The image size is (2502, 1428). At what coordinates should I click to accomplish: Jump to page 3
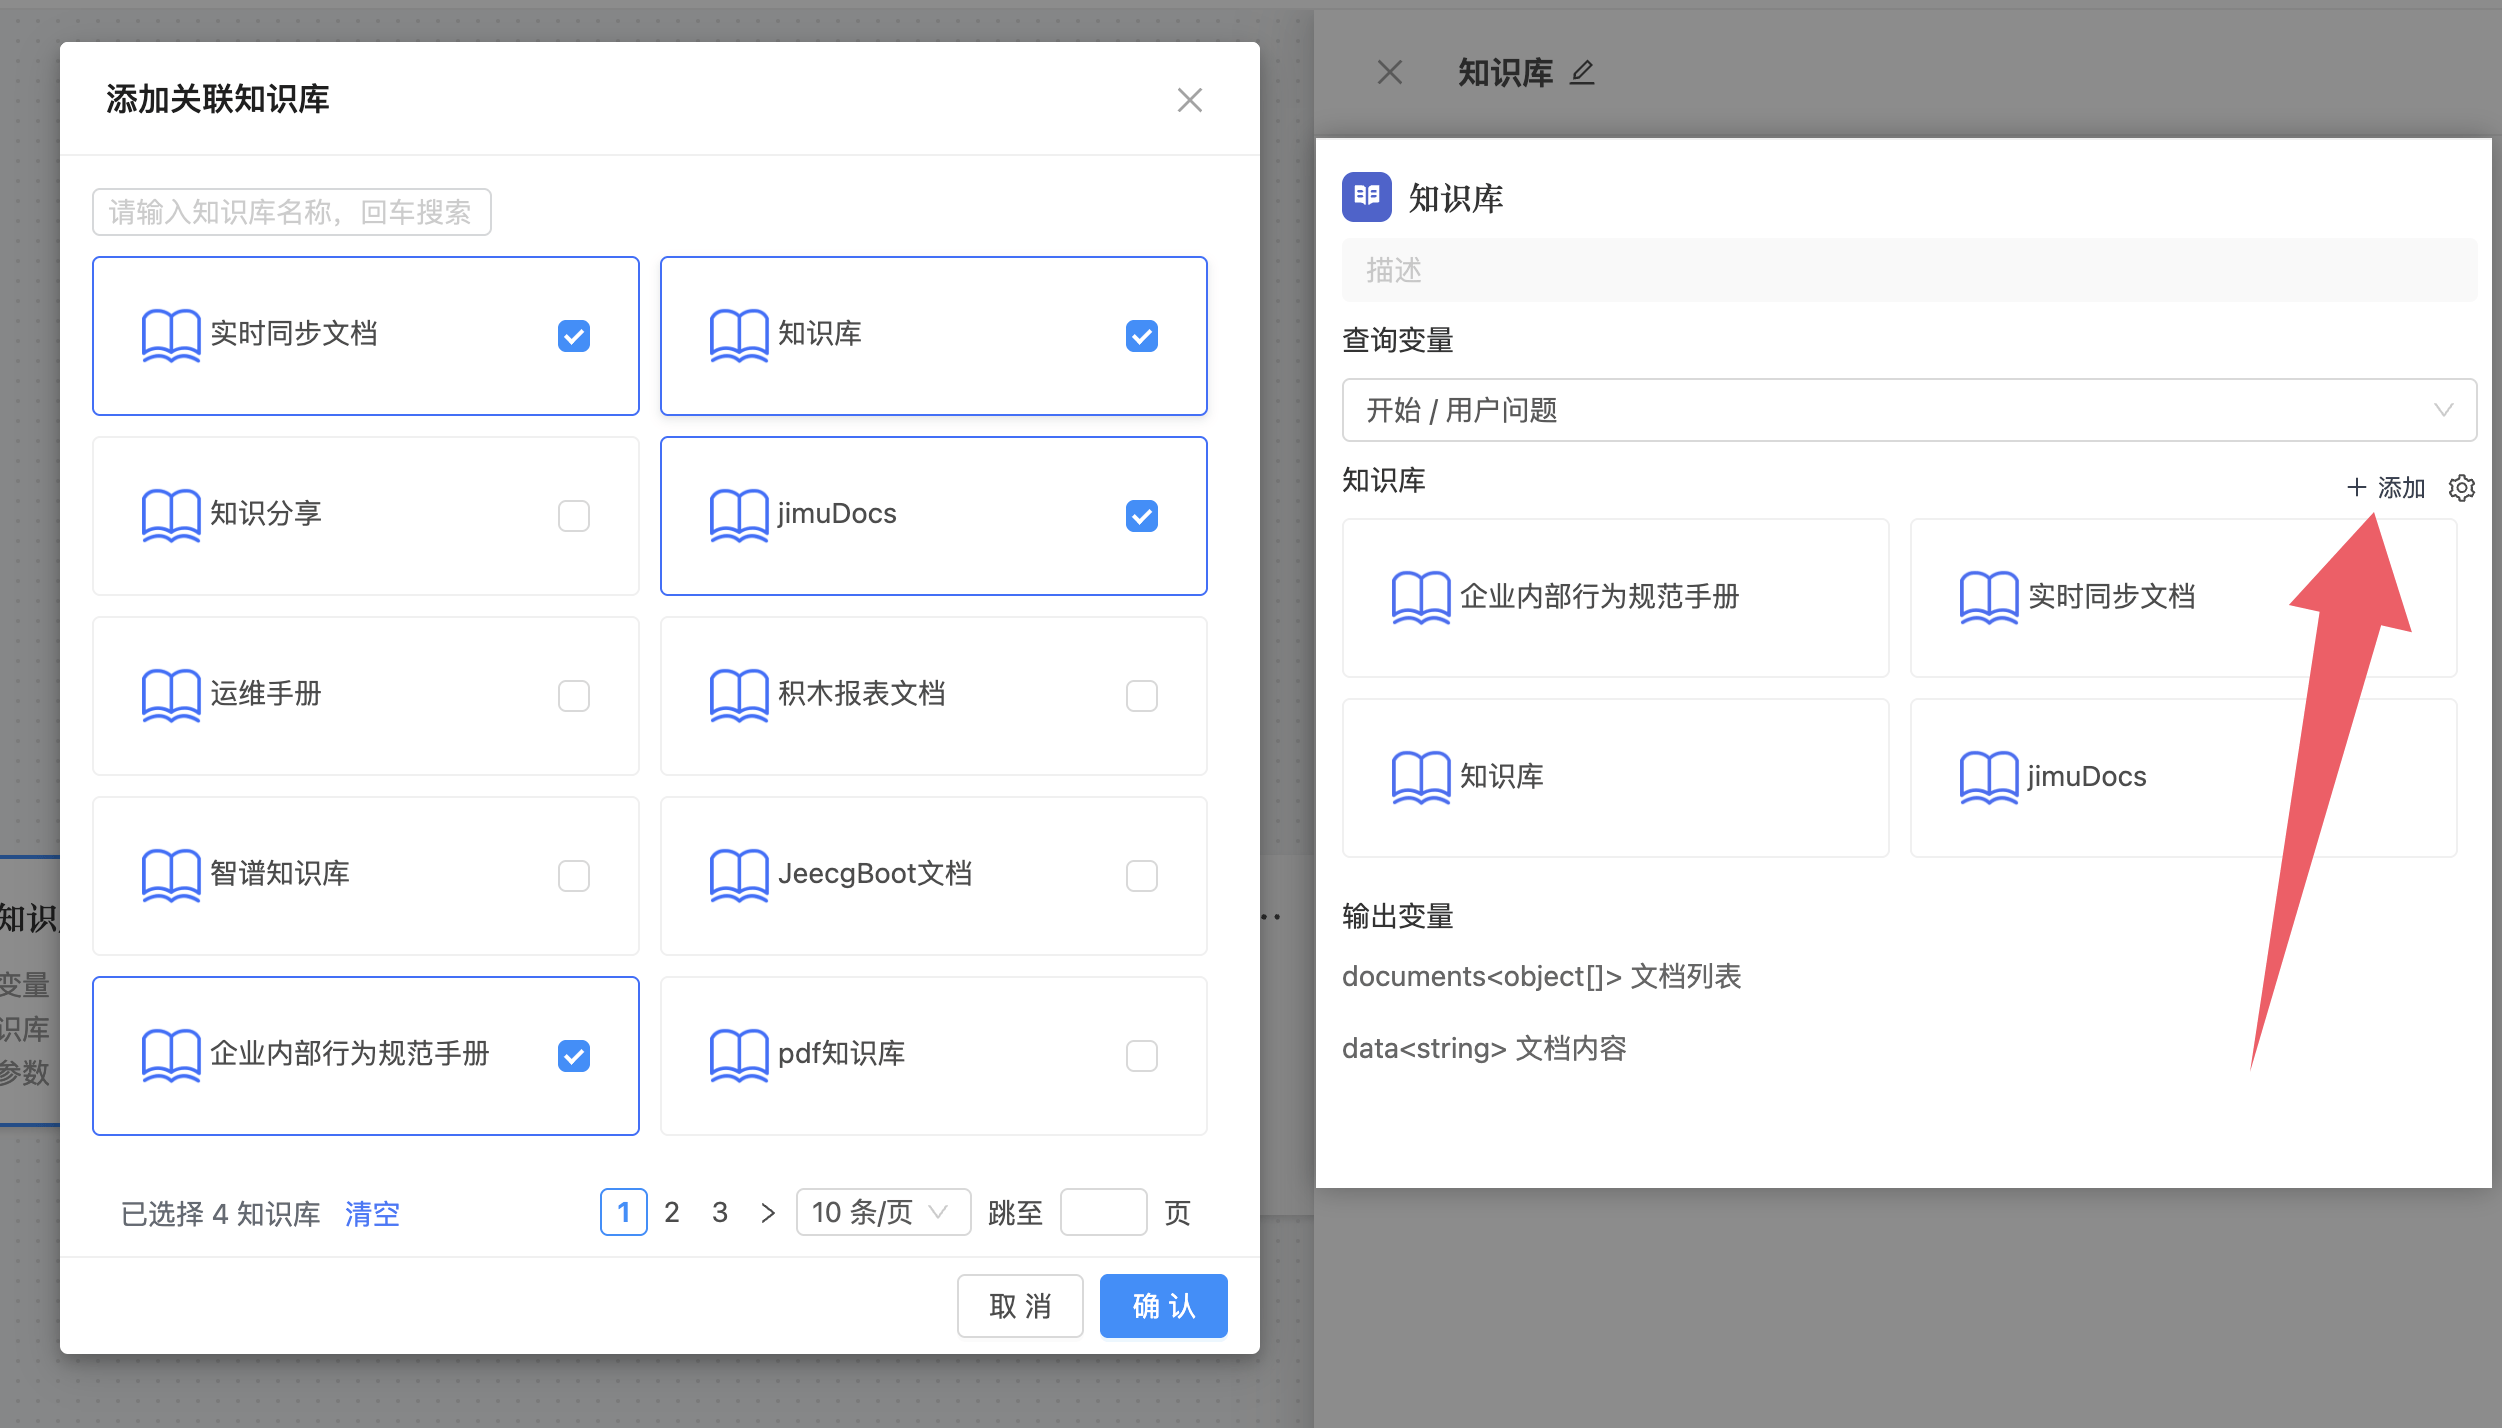coord(719,1212)
